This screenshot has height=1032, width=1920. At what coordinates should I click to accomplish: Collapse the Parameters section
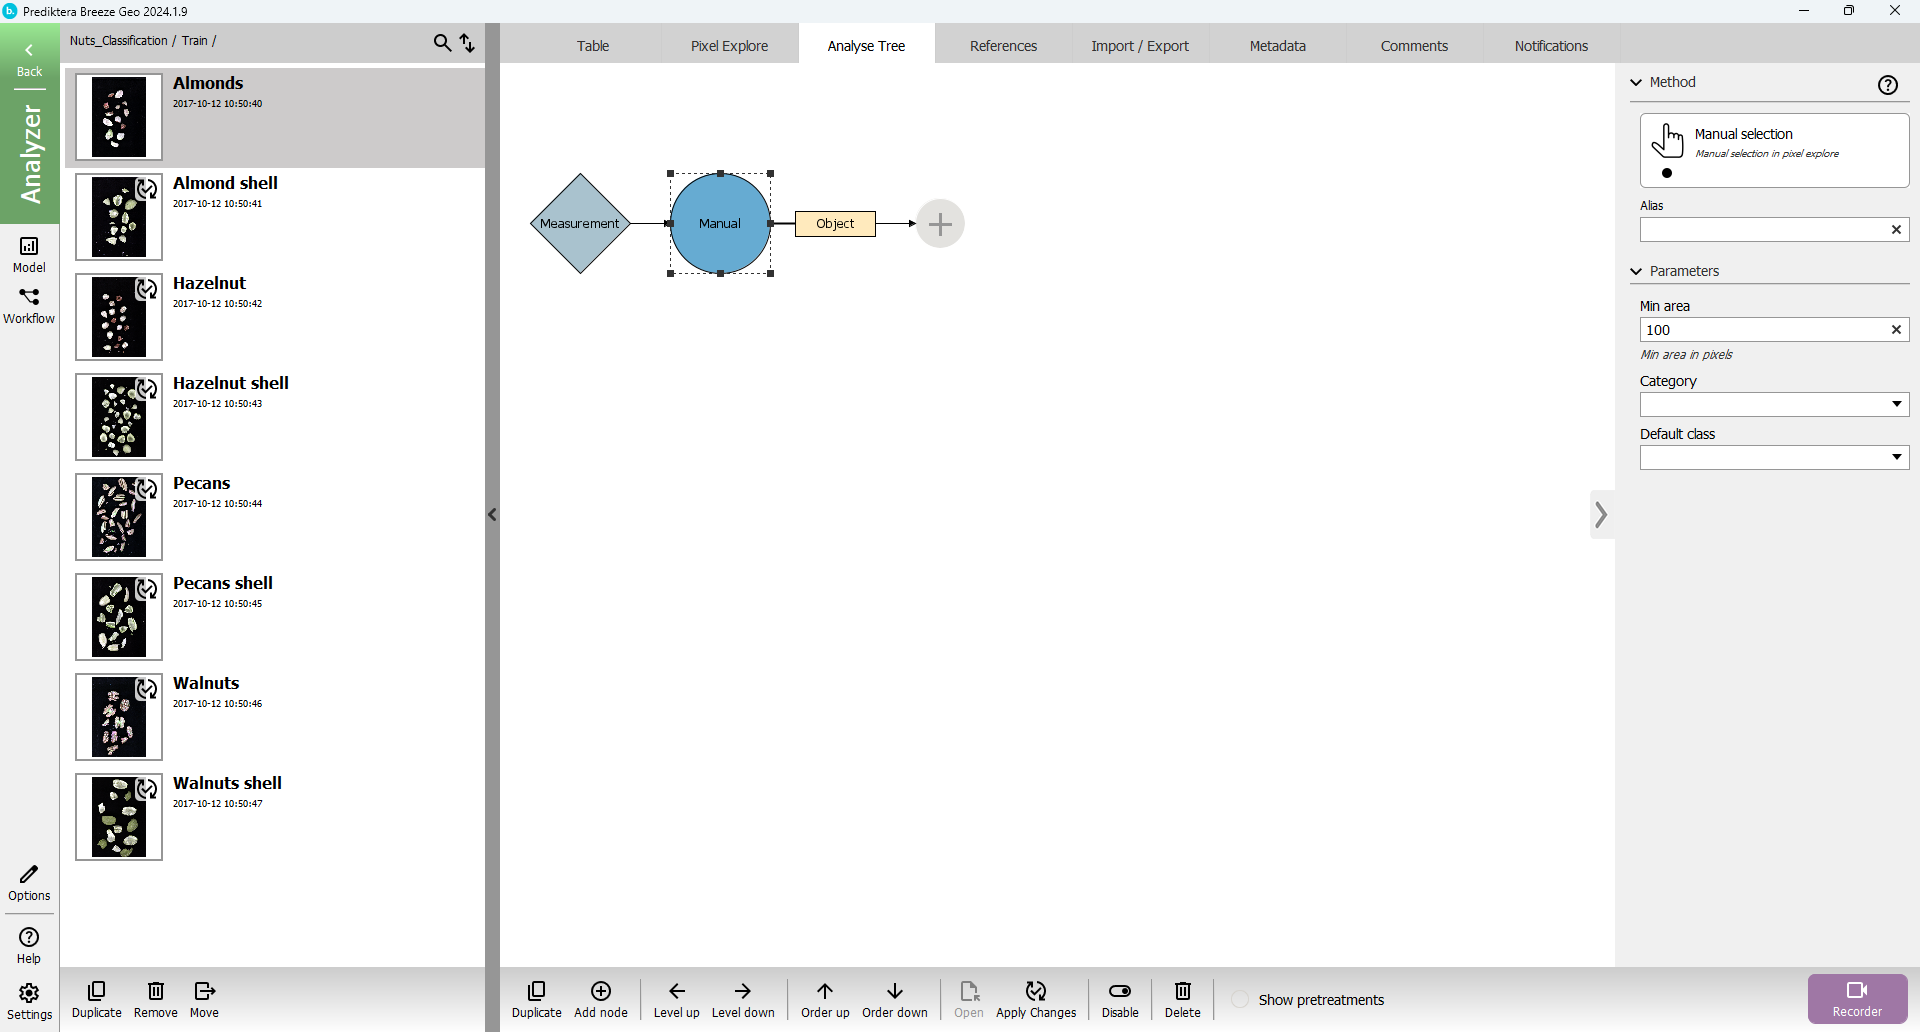pos(1637,272)
